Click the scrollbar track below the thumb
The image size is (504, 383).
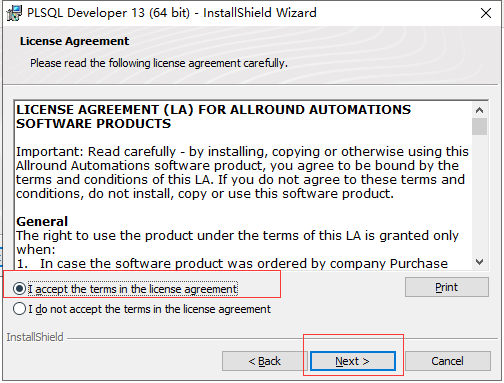[479, 195]
